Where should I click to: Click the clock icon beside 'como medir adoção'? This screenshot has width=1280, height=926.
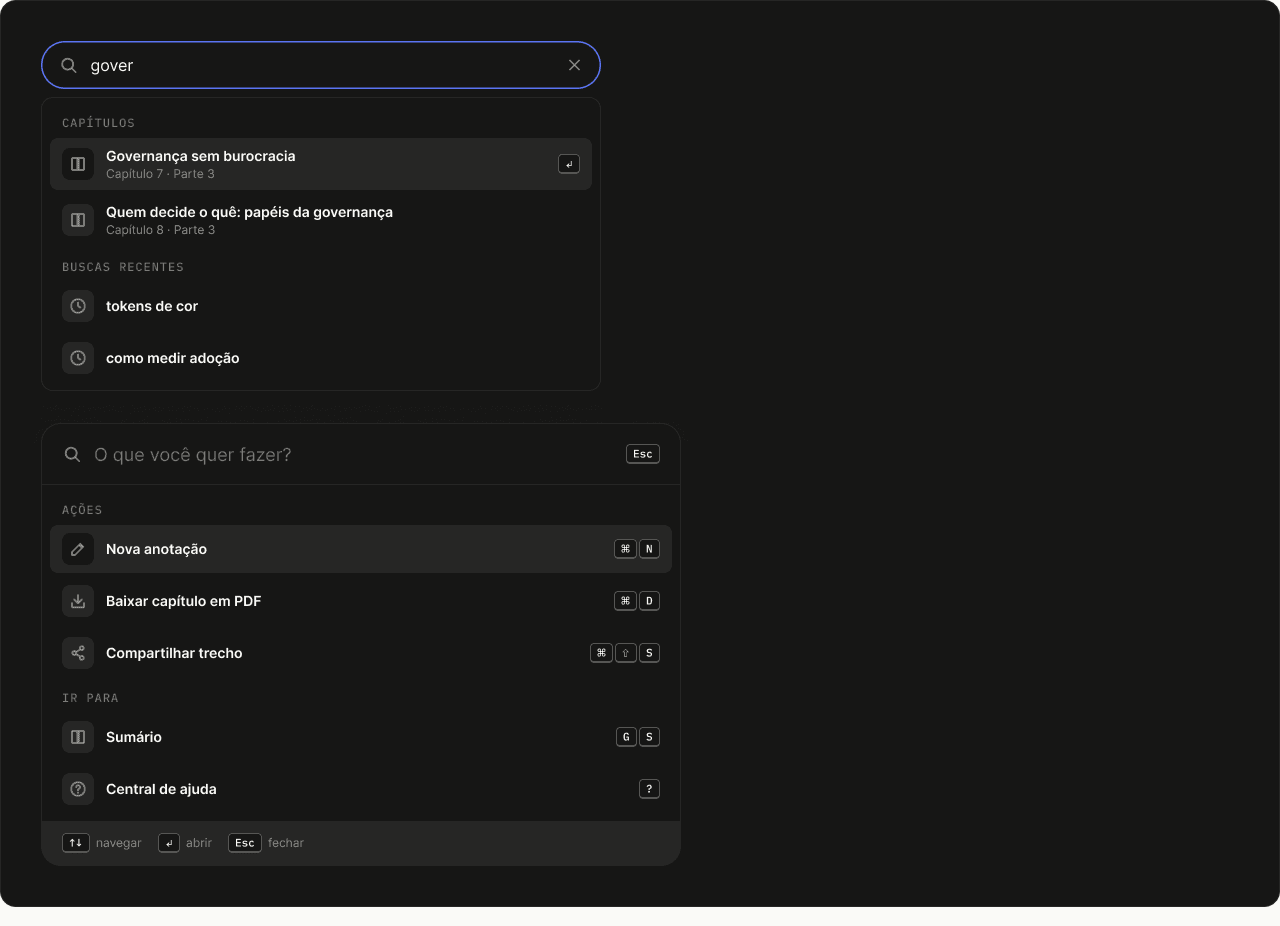[x=78, y=358]
